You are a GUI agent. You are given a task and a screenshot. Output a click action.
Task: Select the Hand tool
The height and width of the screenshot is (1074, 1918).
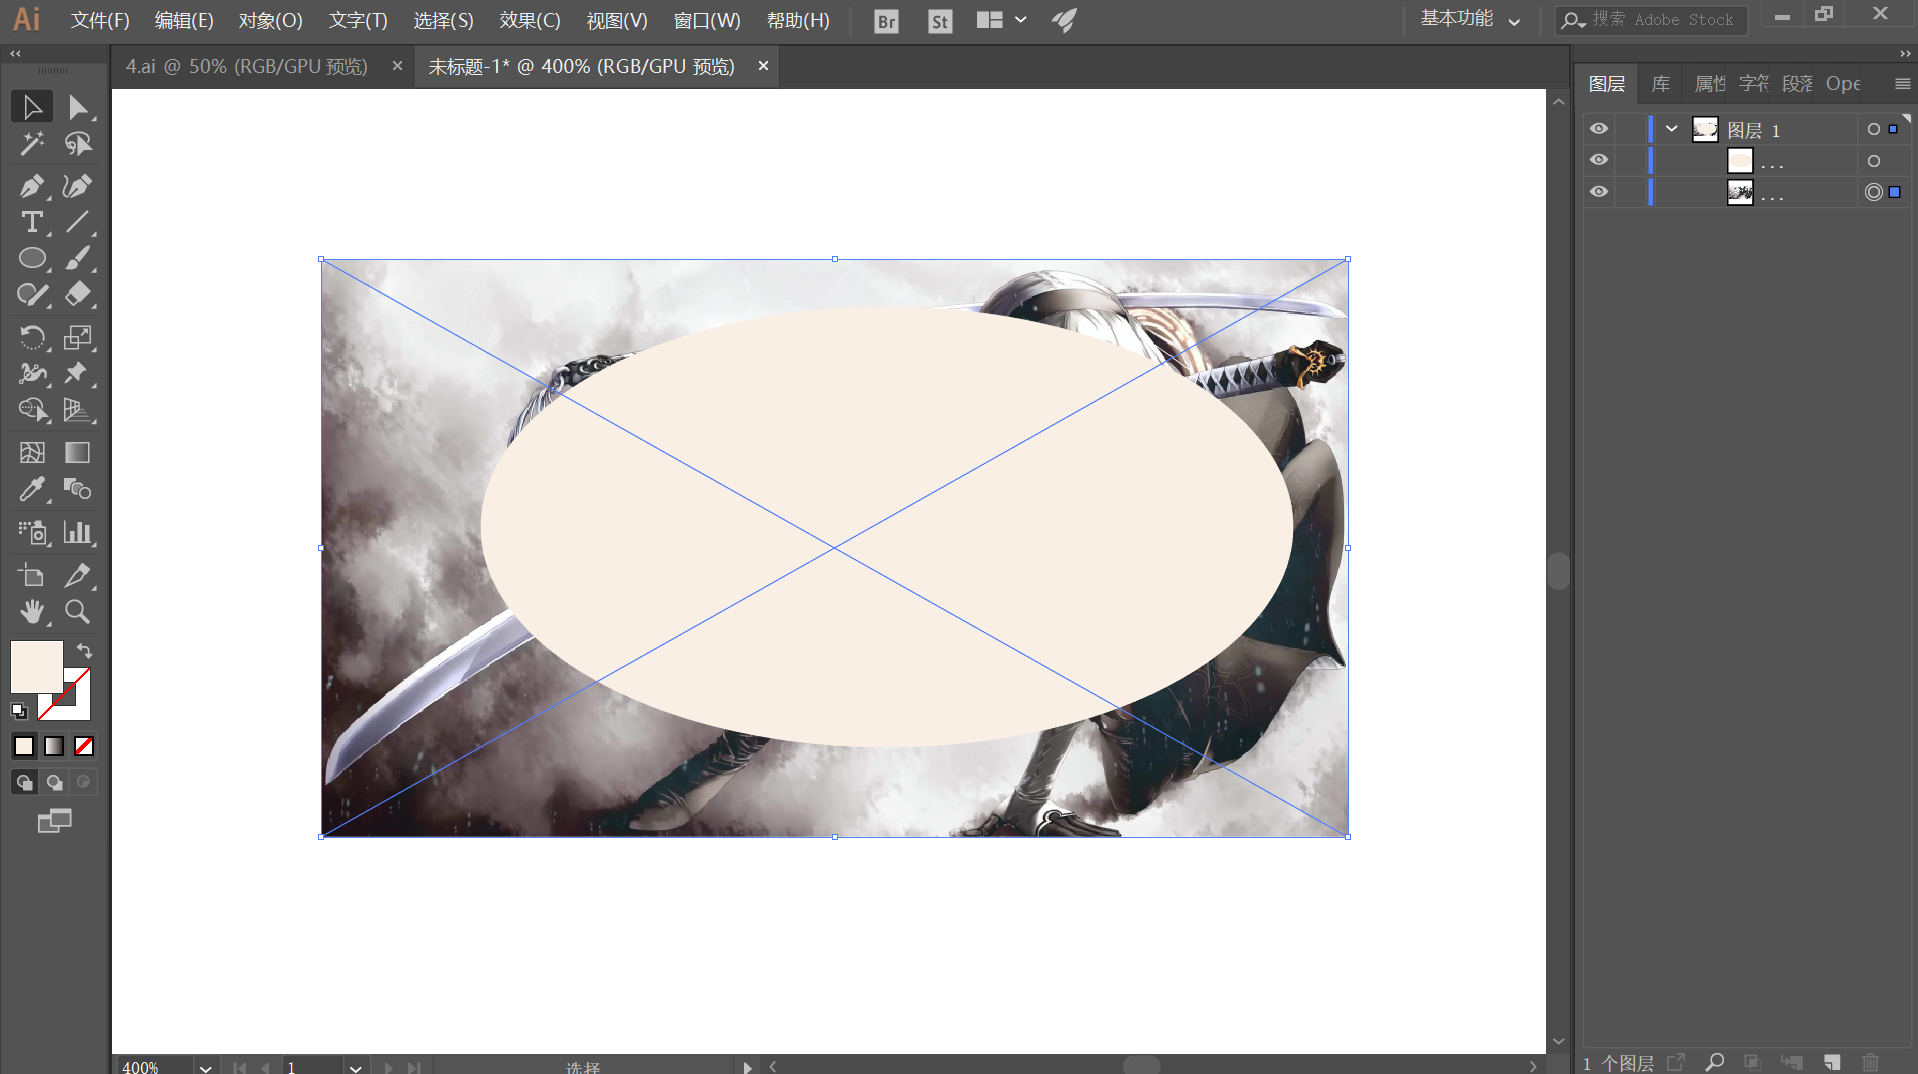coord(32,611)
